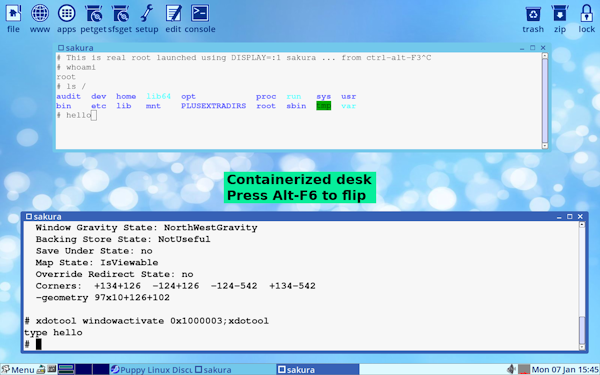Click the 'sbin' directory in ls output
Viewport: 600px width, 375px height.
pos(296,106)
